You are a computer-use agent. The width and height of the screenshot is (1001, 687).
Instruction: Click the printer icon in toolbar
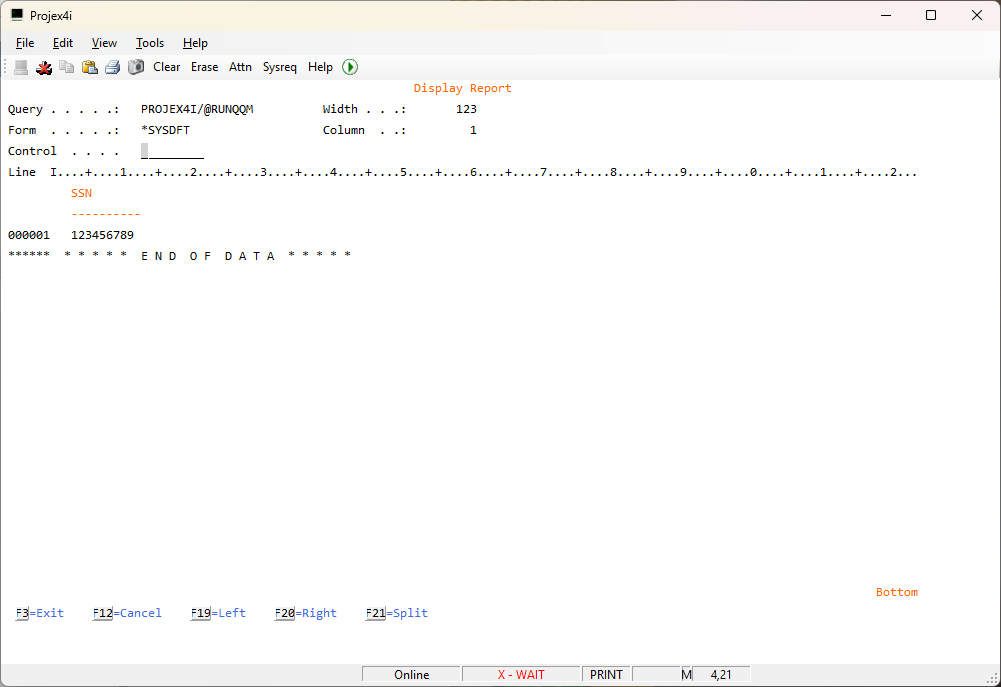pyautogui.click(x=112, y=67)
